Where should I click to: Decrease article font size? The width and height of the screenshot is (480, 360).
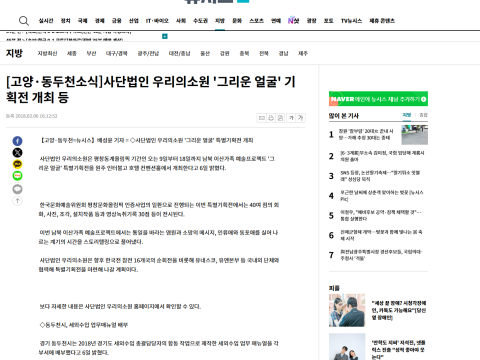(291, 118)
